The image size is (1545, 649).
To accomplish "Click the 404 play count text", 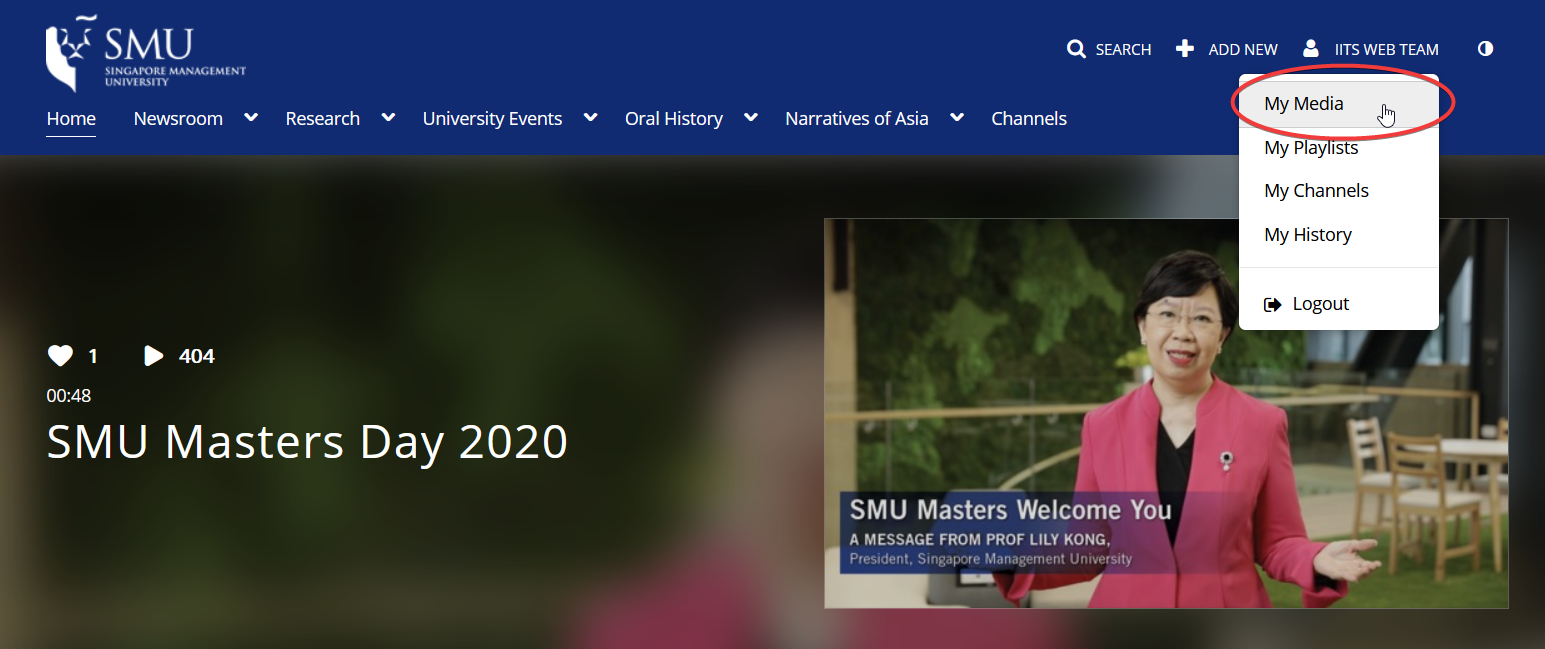I will pyautogui.click(x=196, y=356).
